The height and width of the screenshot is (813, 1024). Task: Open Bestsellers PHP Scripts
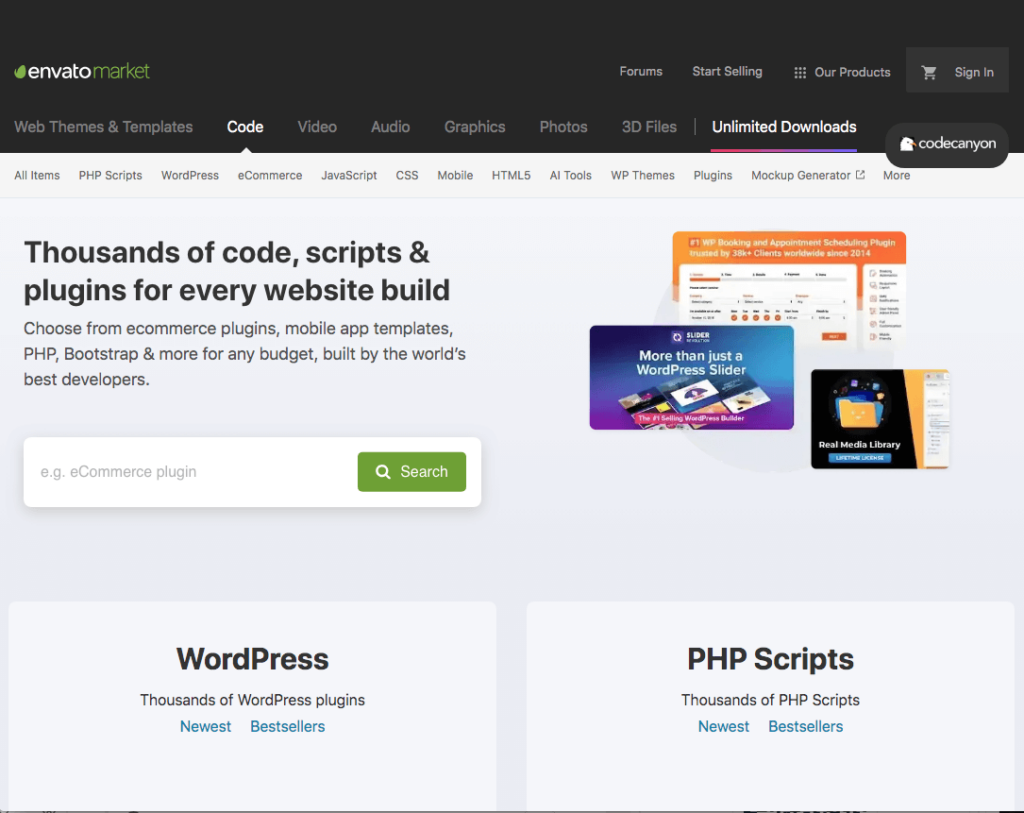805,726
